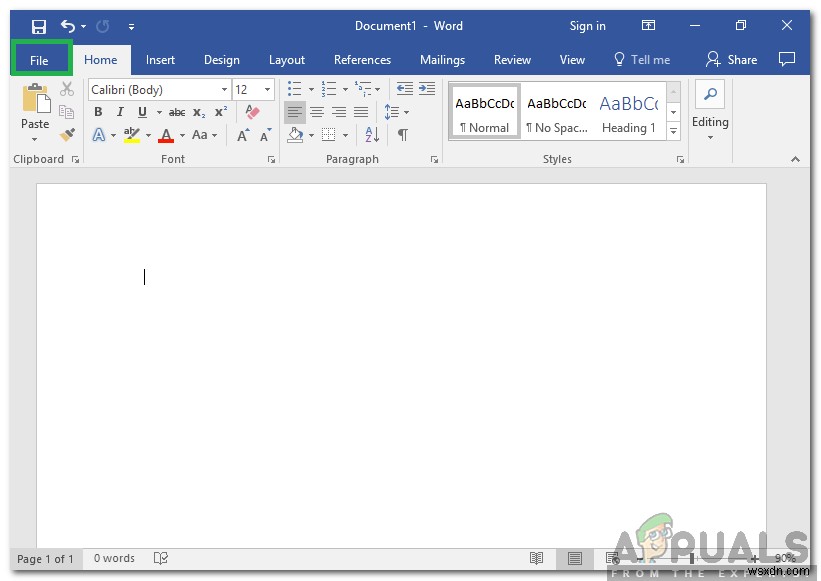Toggle Superscript formatting
This screenshot has height=581, width=821.
coord(221,112)
